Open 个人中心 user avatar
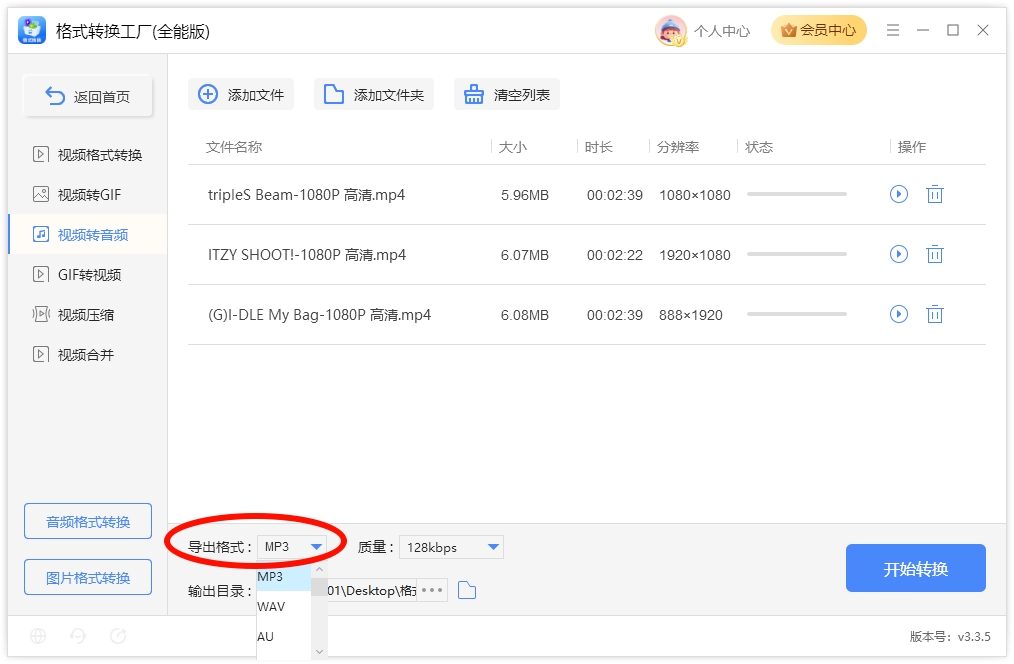1014x664 pixels. [x=671, y=30]
